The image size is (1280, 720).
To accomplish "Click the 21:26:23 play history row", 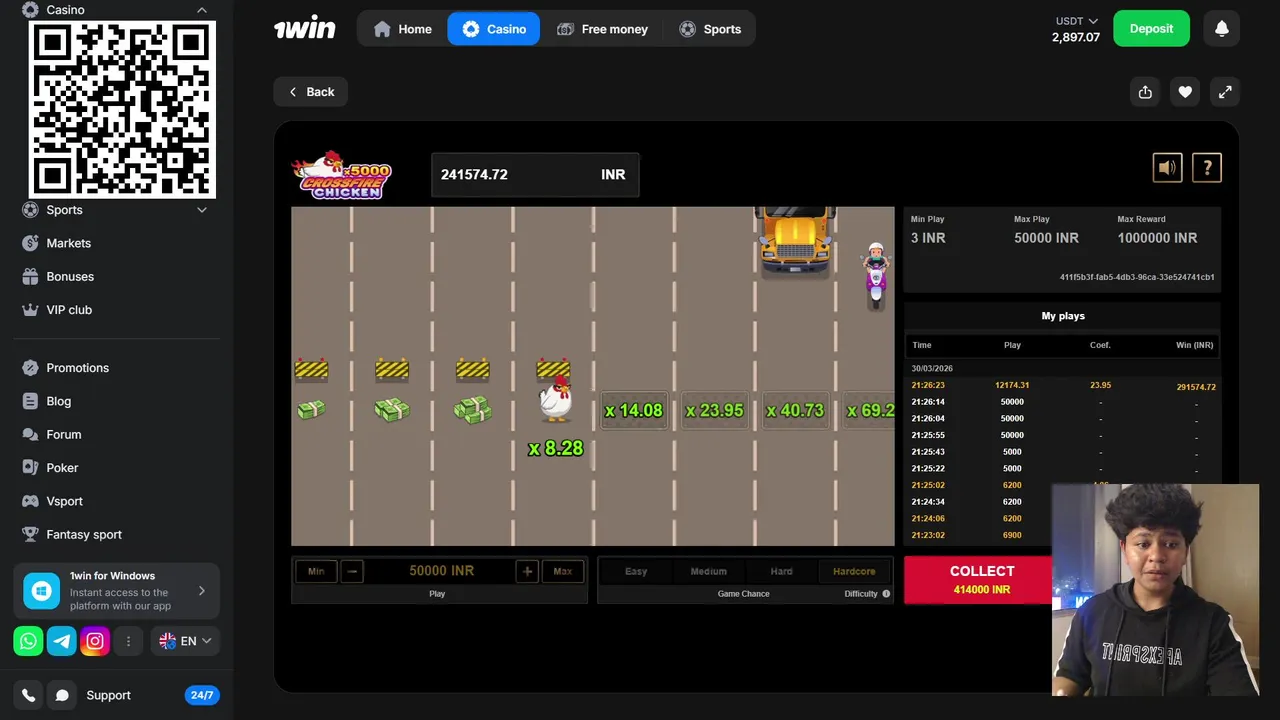I will [x=1063, y=385].
